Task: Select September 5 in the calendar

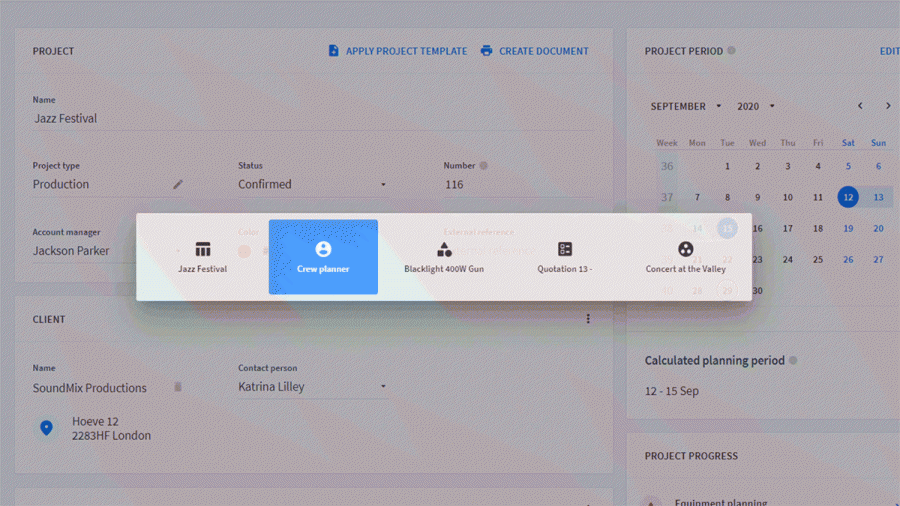Action: click(848, 166)
